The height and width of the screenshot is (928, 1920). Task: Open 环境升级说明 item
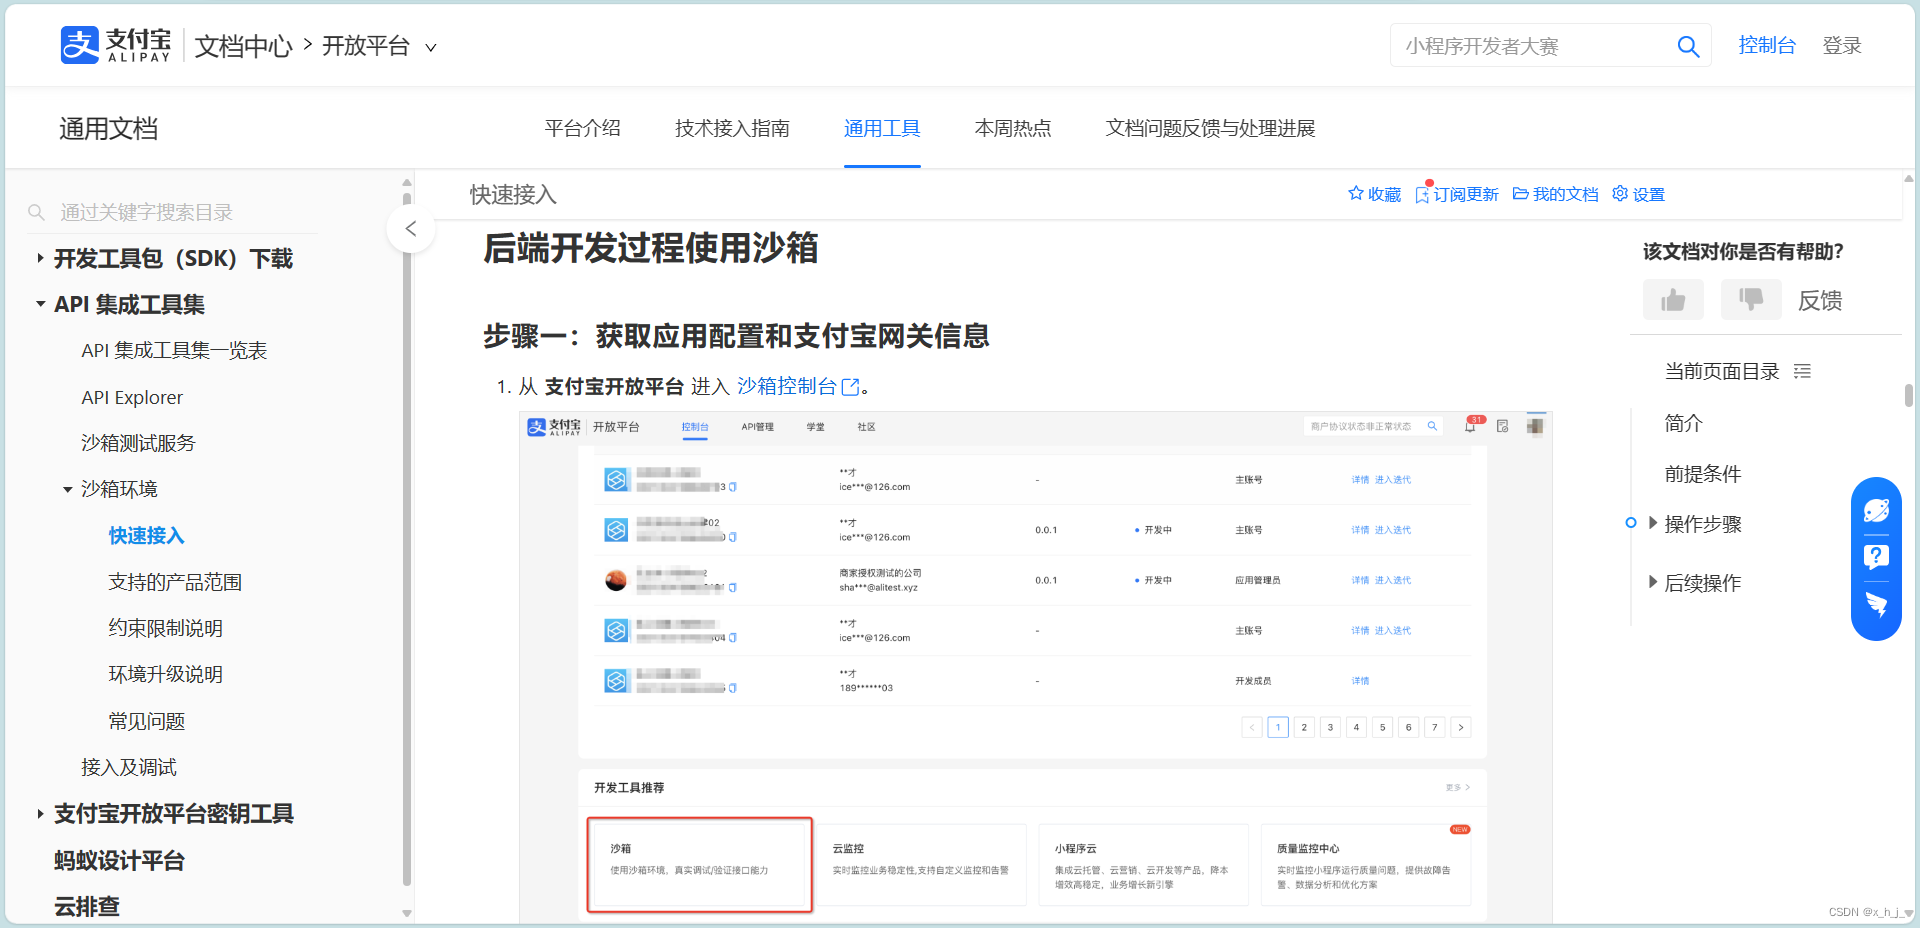click(165, 674)
